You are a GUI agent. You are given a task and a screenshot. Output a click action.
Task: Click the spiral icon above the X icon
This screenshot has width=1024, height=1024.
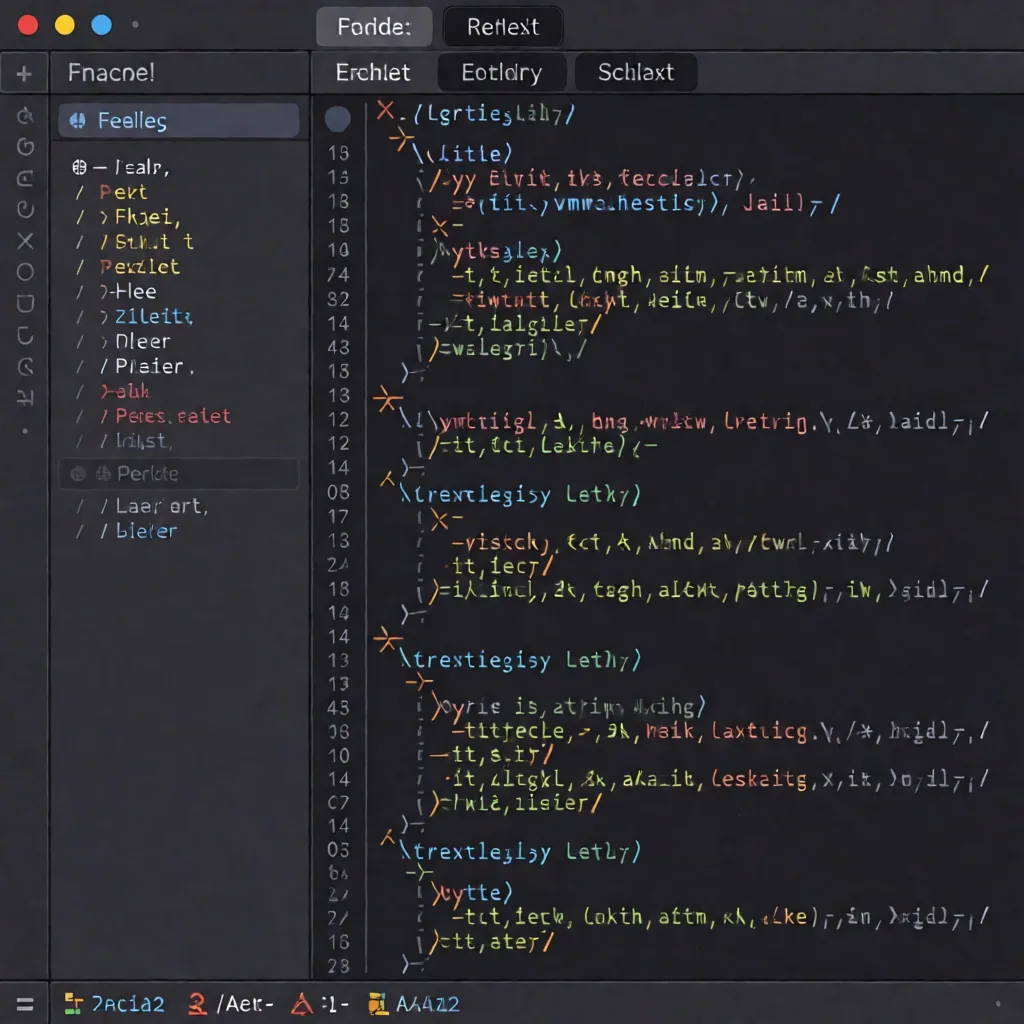click(25, 209)
